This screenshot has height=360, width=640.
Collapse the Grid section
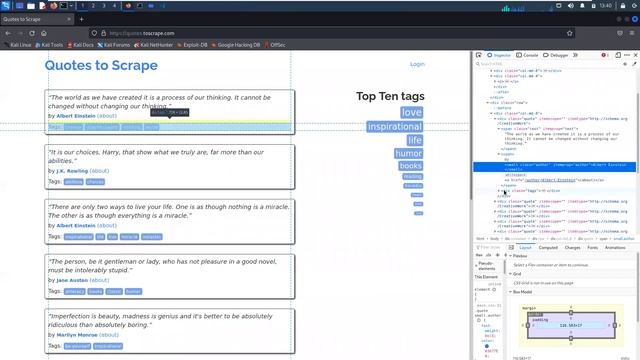point(511,274)
